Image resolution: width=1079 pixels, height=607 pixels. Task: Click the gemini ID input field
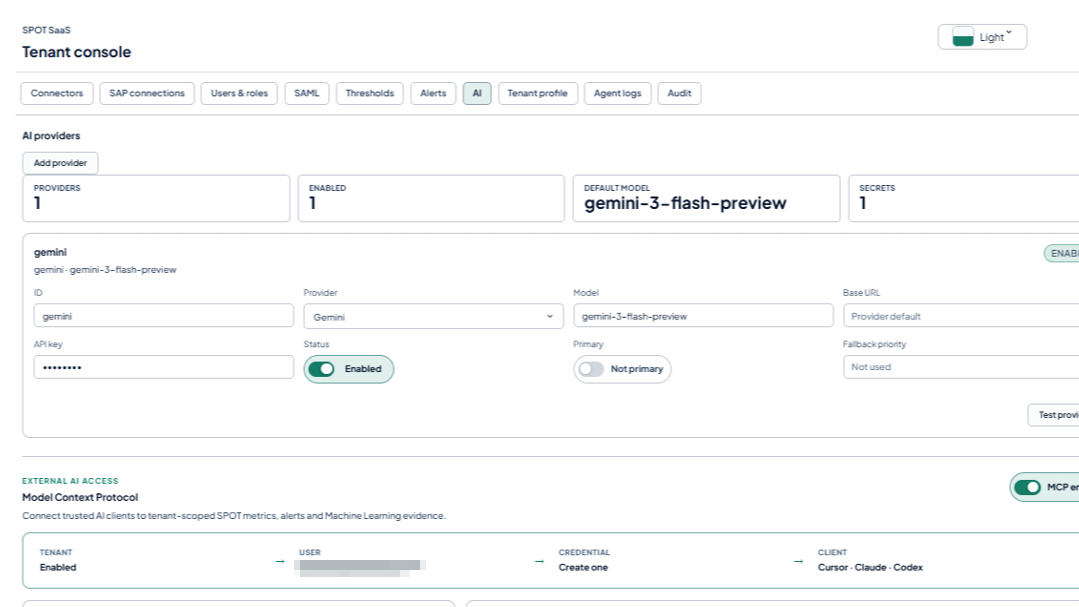point(164,316)
